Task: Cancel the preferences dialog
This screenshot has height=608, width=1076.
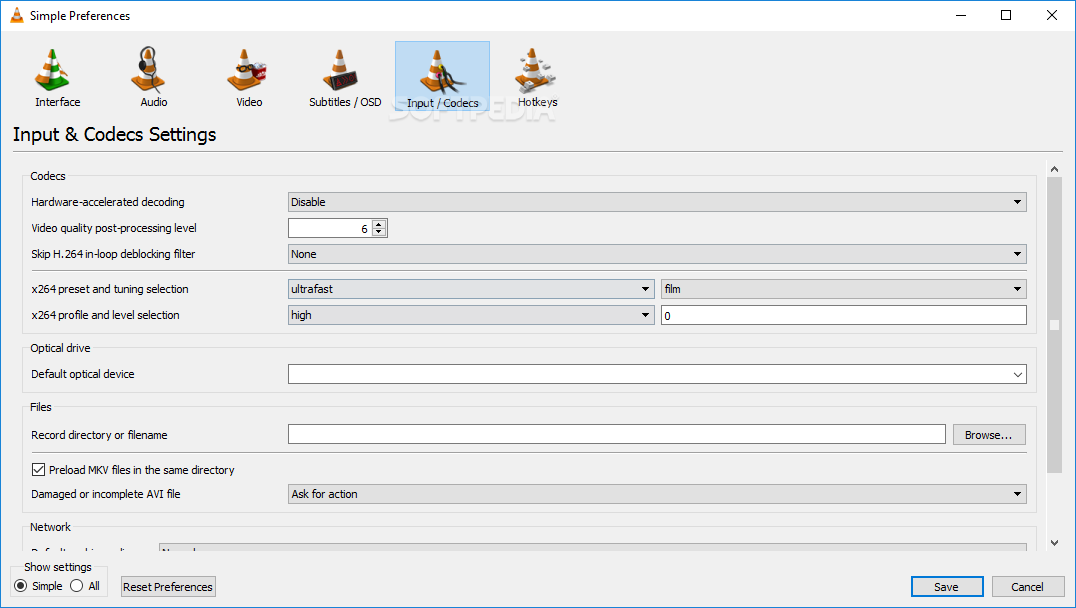Action: [1027, 587]
